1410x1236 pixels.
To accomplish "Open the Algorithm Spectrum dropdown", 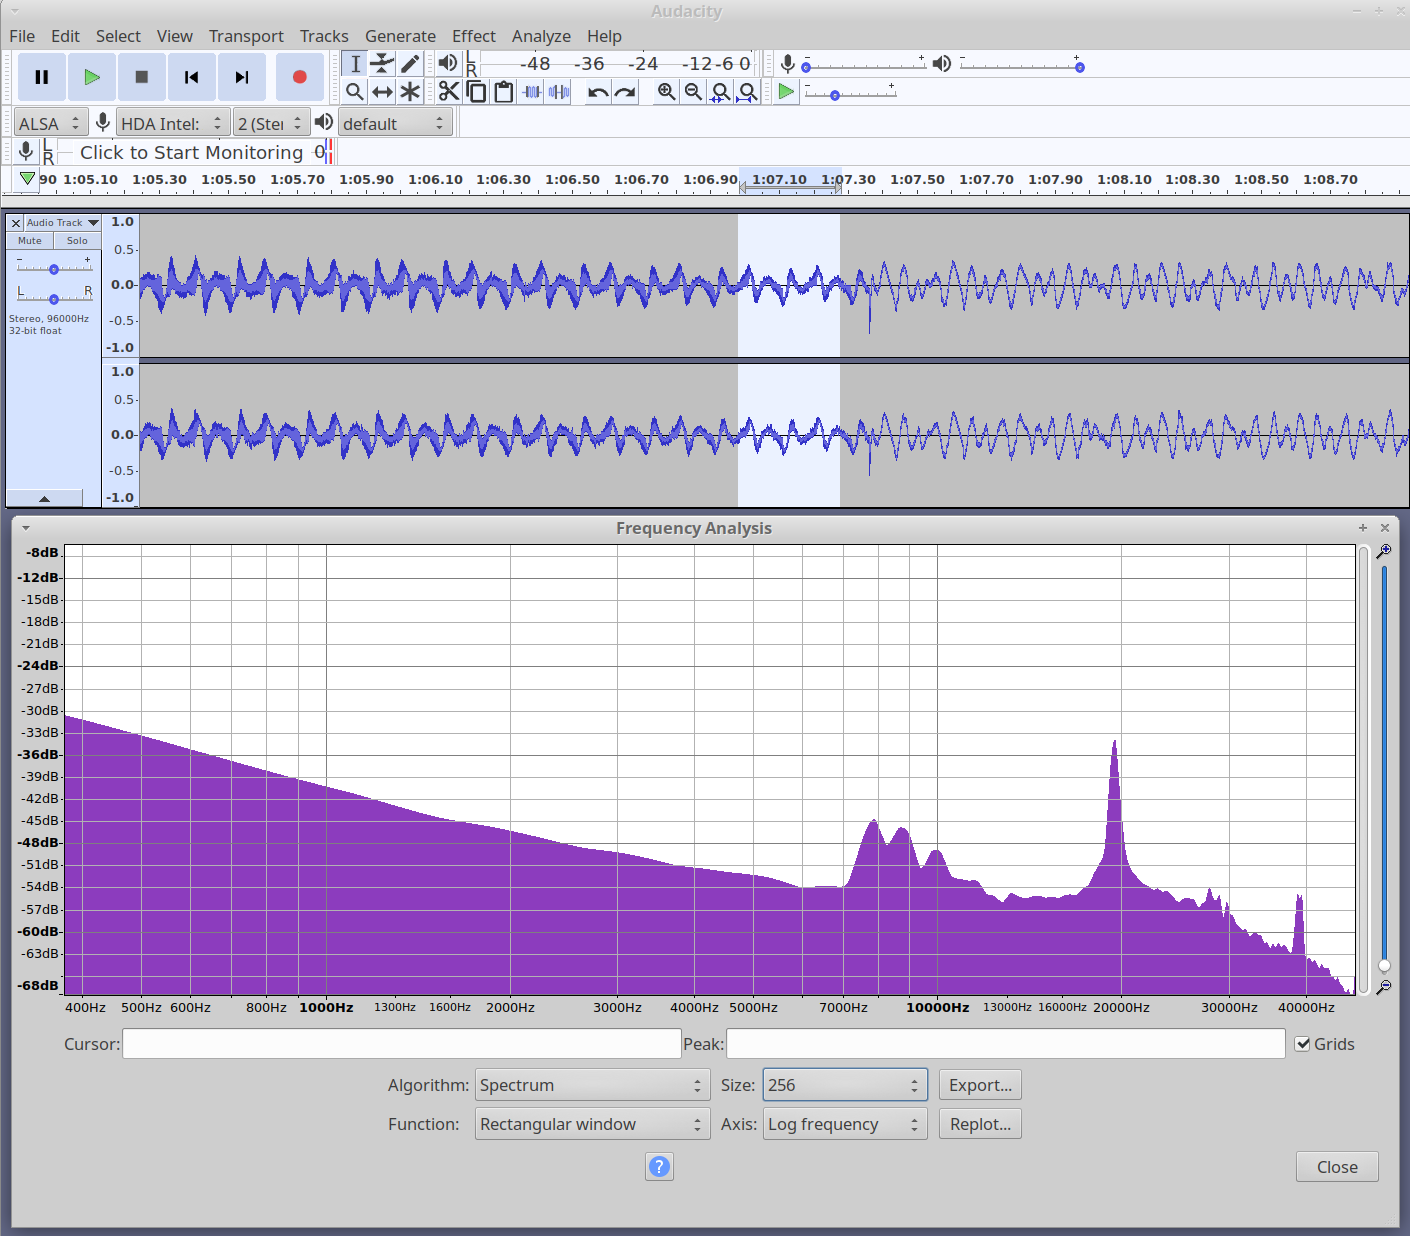I will [x=592, y=1085].
